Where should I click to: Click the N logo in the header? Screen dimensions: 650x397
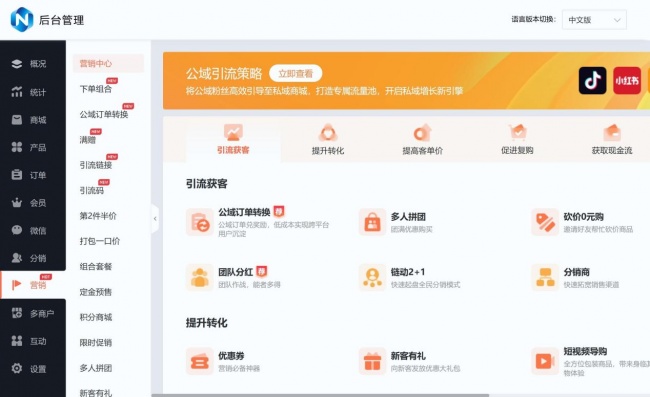(22, 19)
